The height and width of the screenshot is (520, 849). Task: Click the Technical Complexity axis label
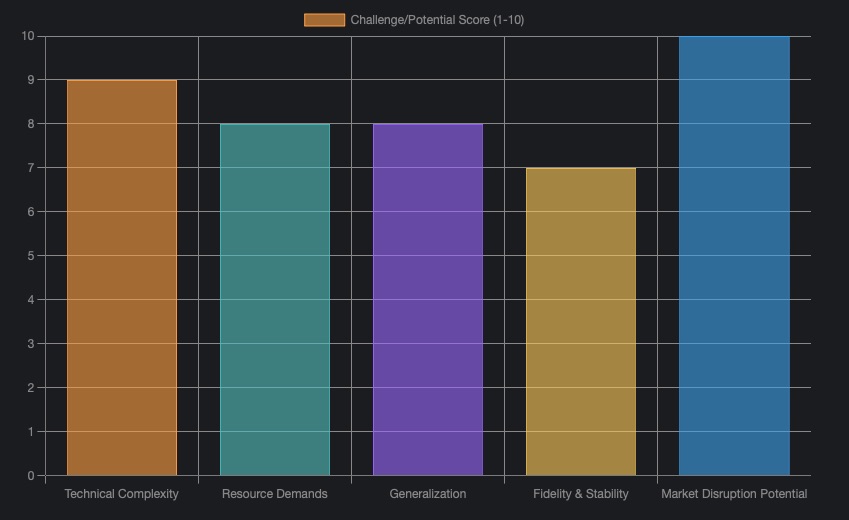click(x=122, y=494)
